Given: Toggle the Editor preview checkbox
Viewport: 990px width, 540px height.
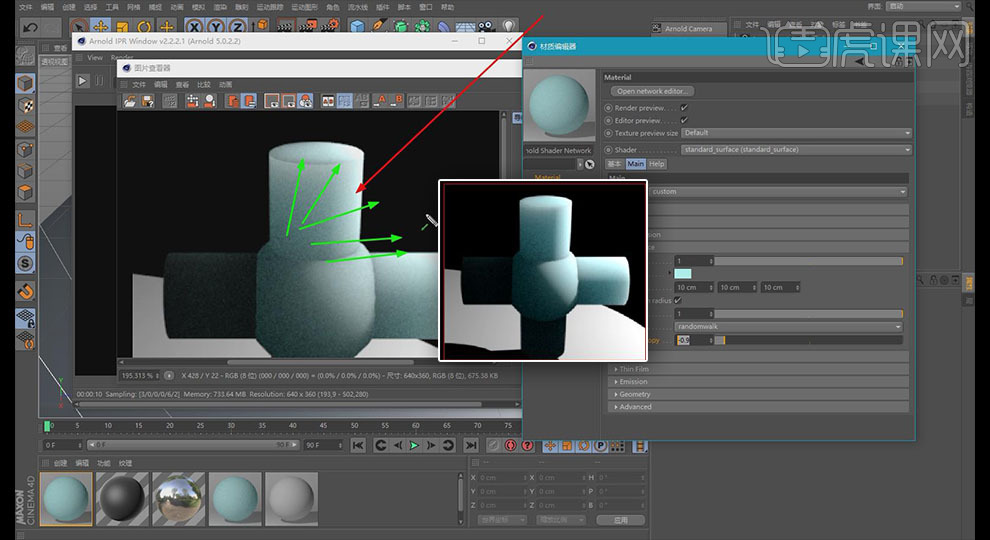Looking at the screenshot, I should (684, 120).
